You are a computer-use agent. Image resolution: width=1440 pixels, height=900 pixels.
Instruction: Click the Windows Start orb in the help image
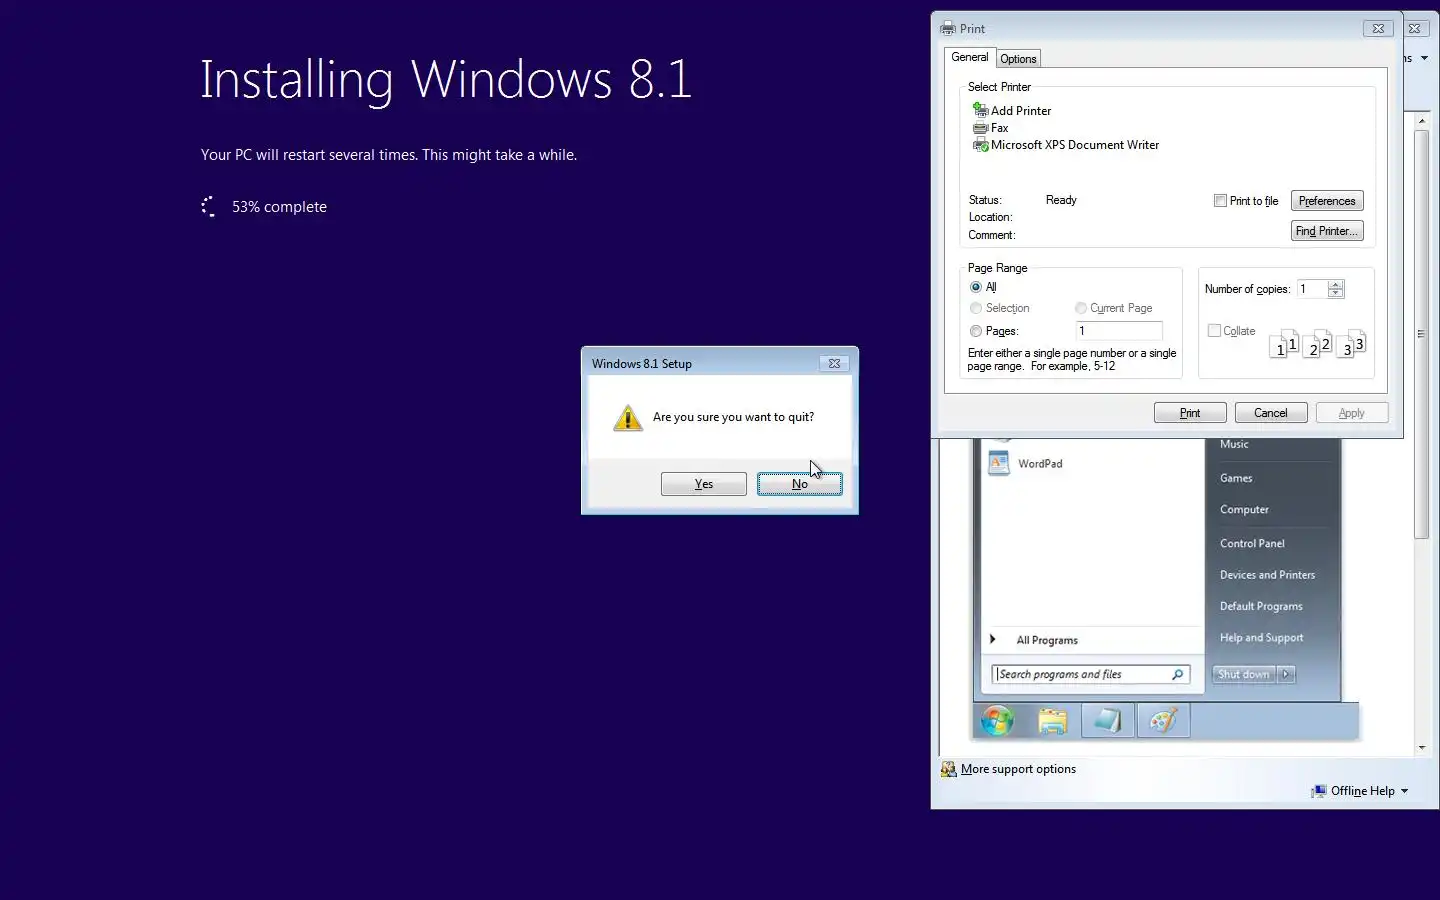tap(997, 720)
